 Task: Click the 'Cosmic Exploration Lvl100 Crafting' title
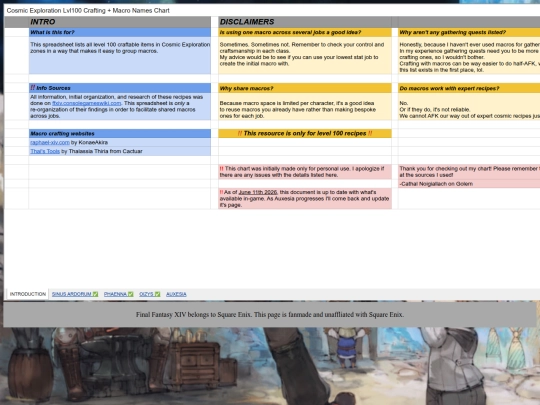coord(88,11)
